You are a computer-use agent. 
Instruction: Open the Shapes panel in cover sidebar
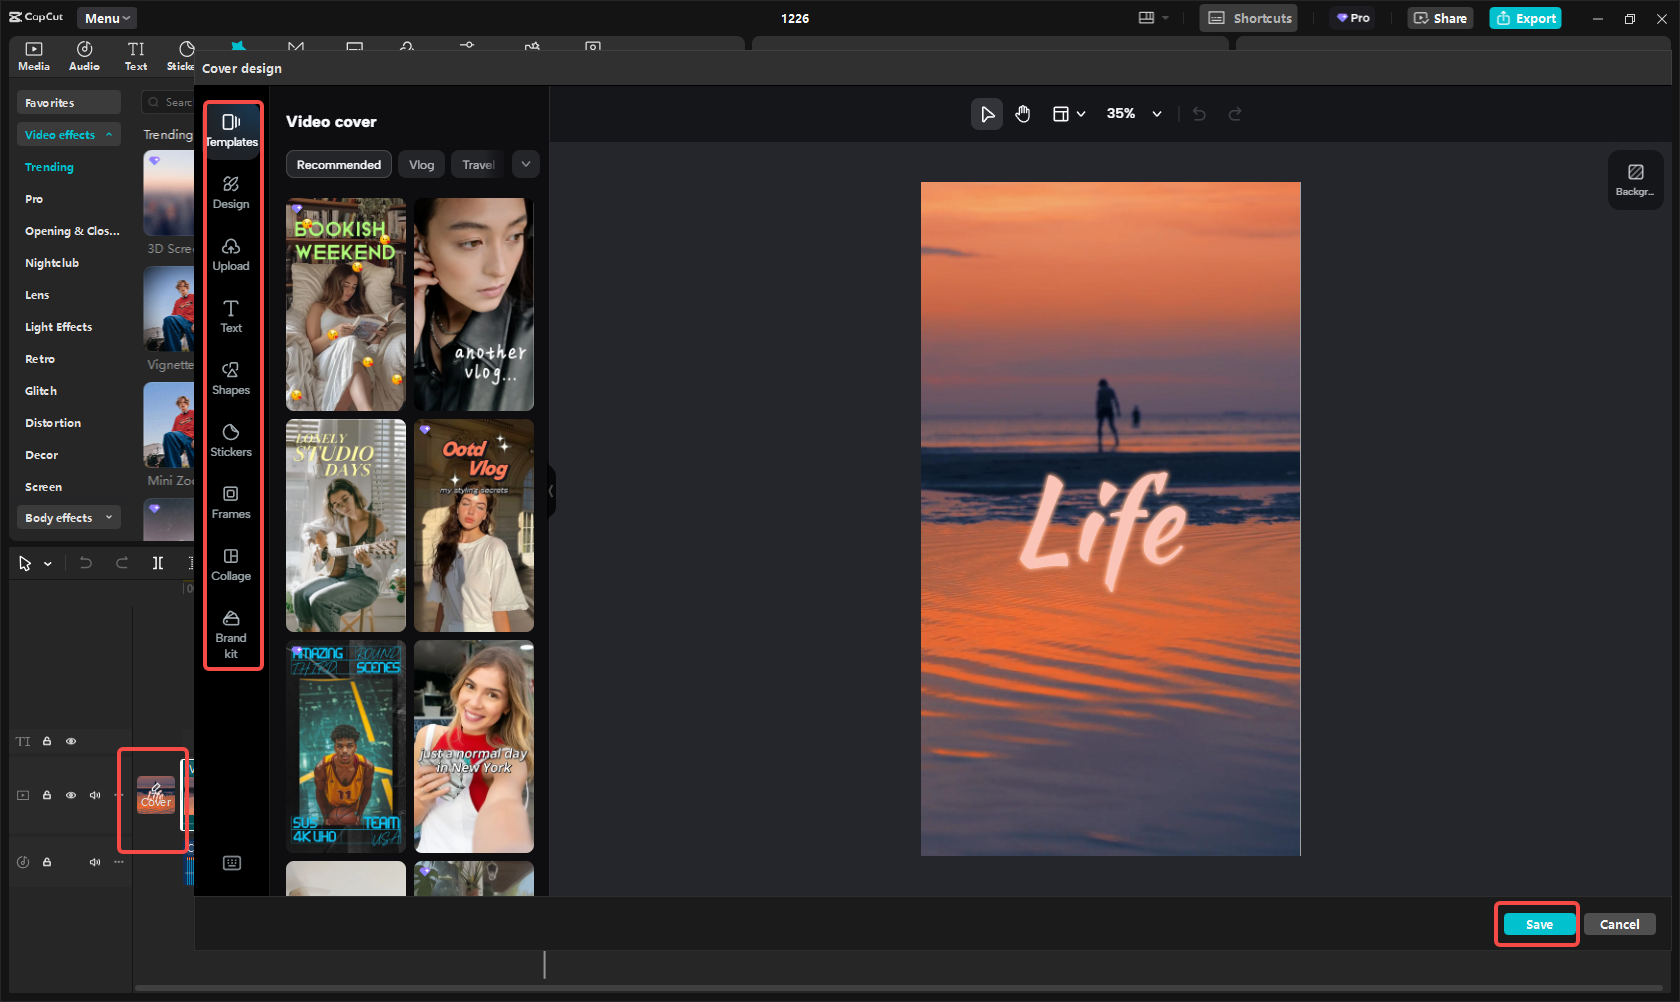[232, 378]
